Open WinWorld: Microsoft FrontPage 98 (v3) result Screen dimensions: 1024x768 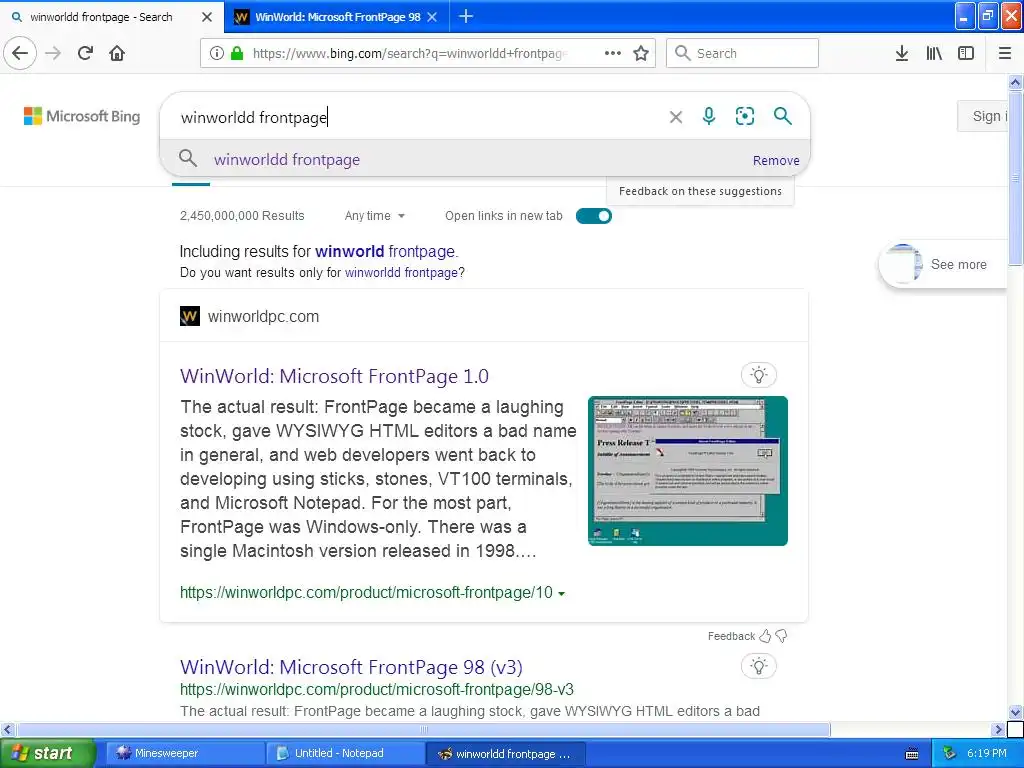coord(351,667)
